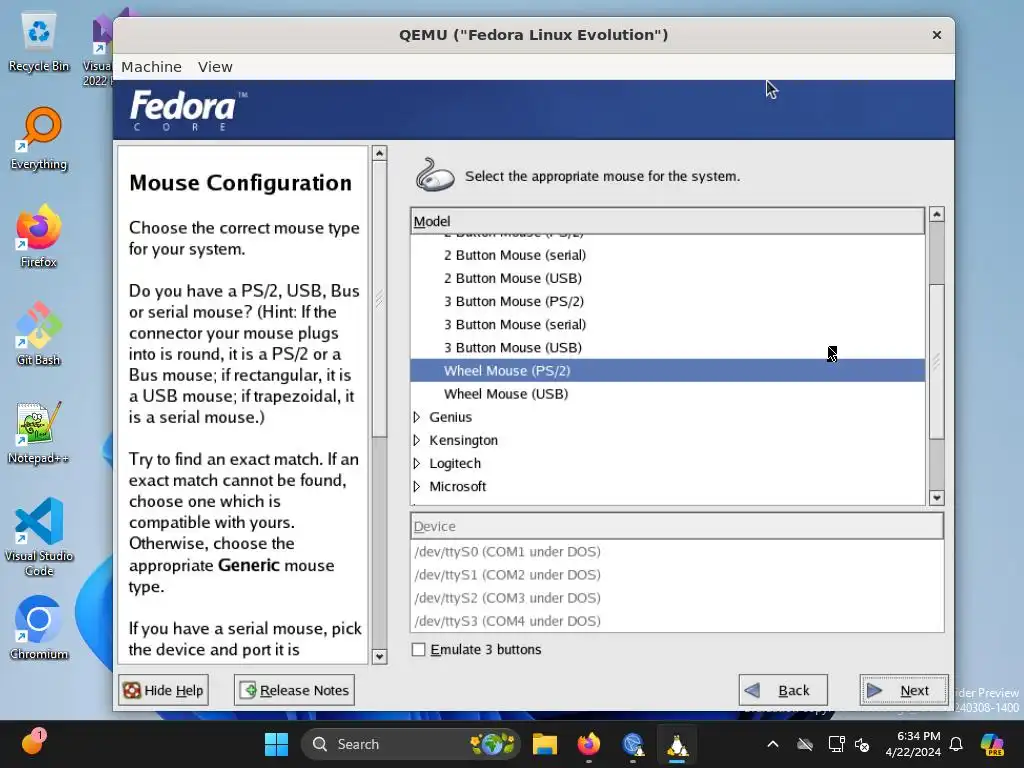Select /dev/ttyS1 (COM2 under DOS)
The image size is (1024, 768).
tap(677, 575)
